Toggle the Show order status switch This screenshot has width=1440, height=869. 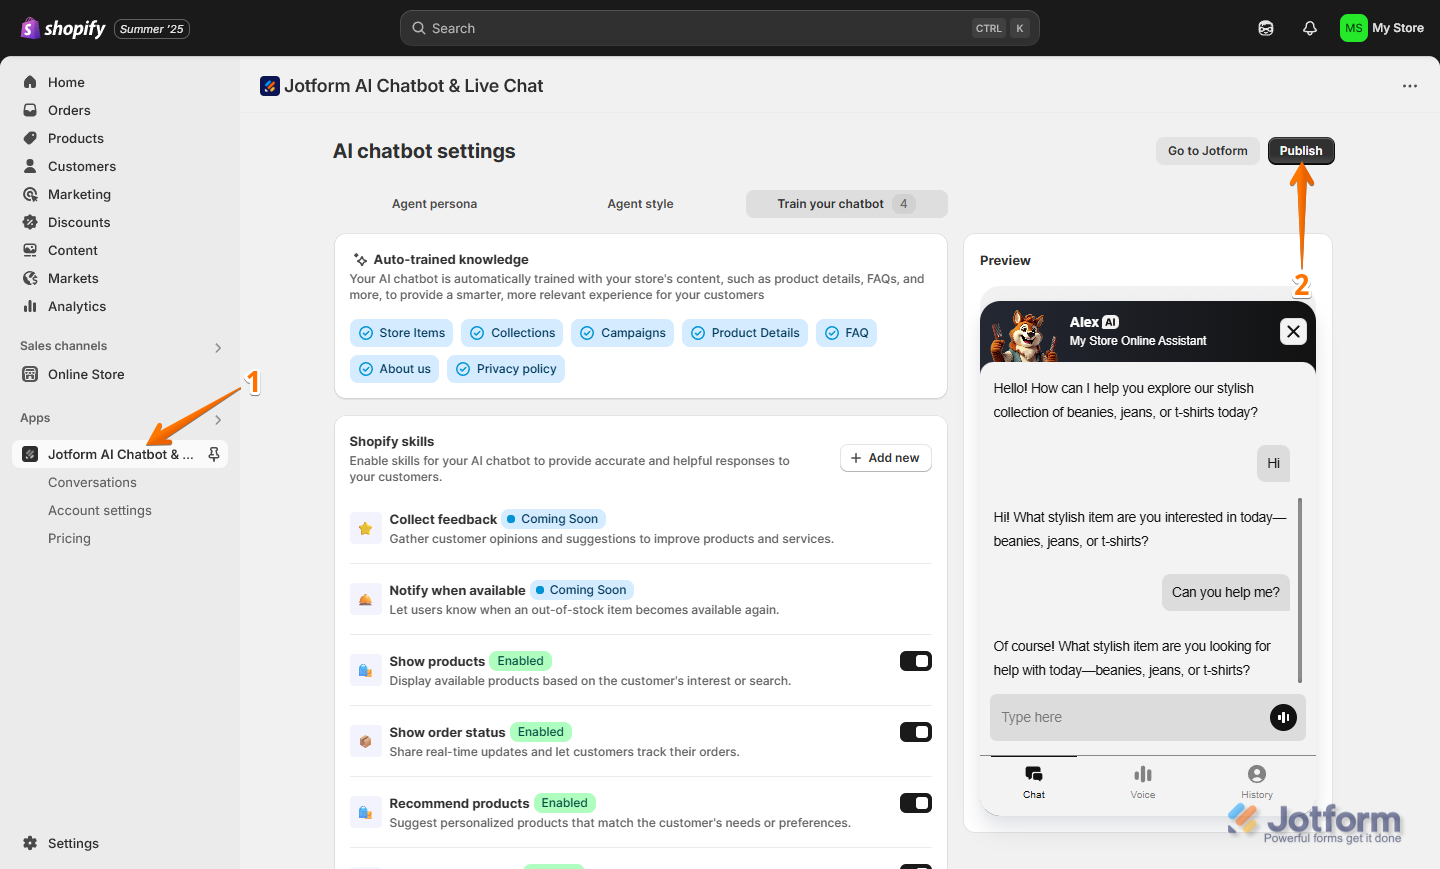pos(916,732)
